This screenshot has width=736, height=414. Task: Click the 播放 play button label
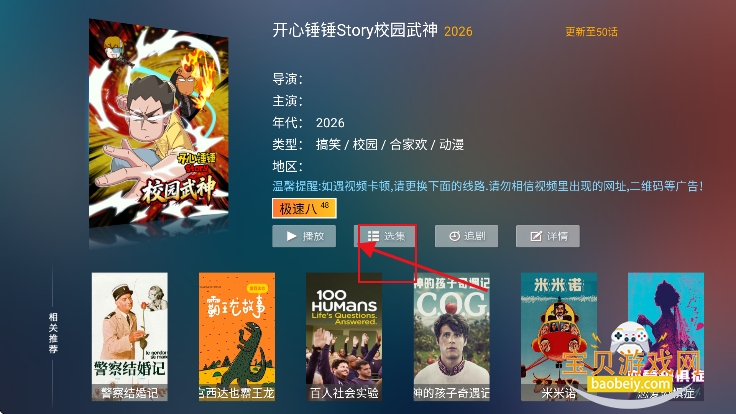[x=314, y=236]
